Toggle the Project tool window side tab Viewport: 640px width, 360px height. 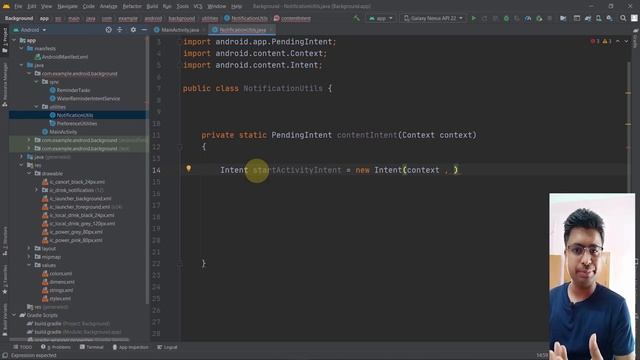coord(5,40)
